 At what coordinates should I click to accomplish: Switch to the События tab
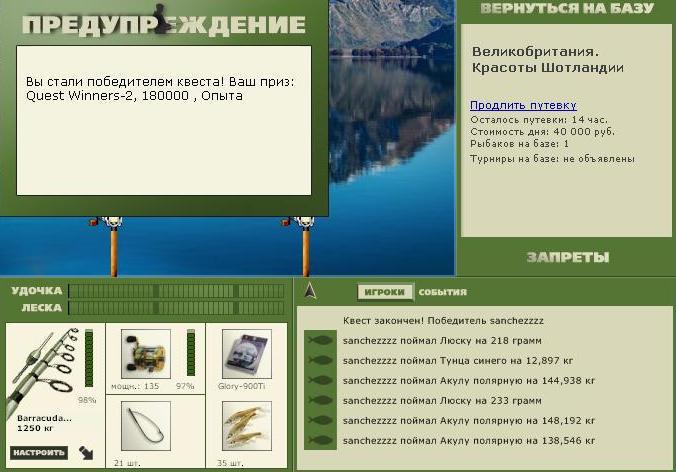click(442, 292)
